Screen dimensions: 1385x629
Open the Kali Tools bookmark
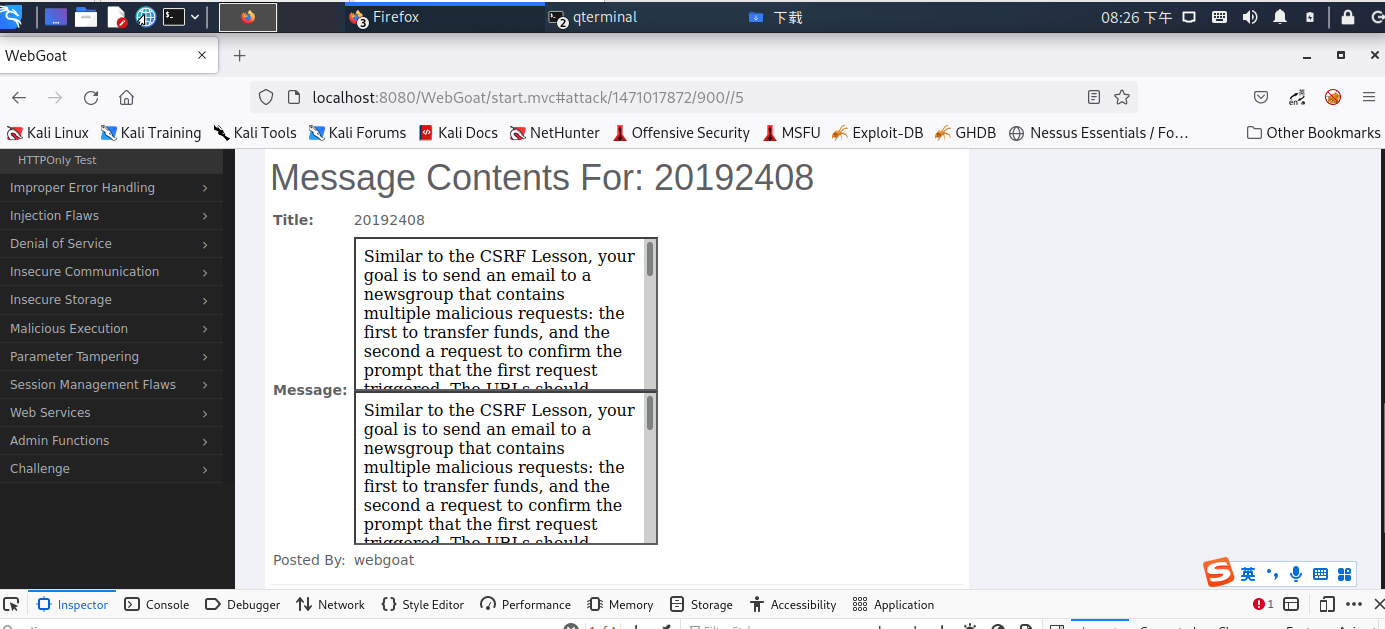(x=255, y=133)
